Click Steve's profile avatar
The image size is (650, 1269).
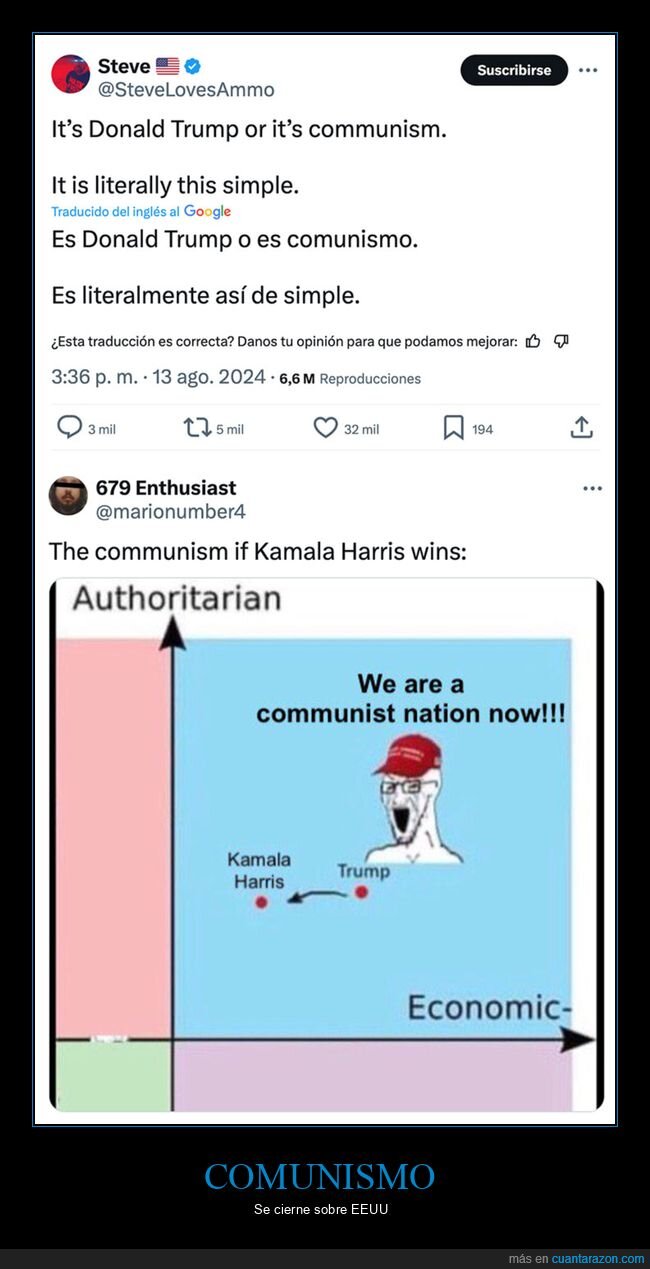(x=70, y=74)
